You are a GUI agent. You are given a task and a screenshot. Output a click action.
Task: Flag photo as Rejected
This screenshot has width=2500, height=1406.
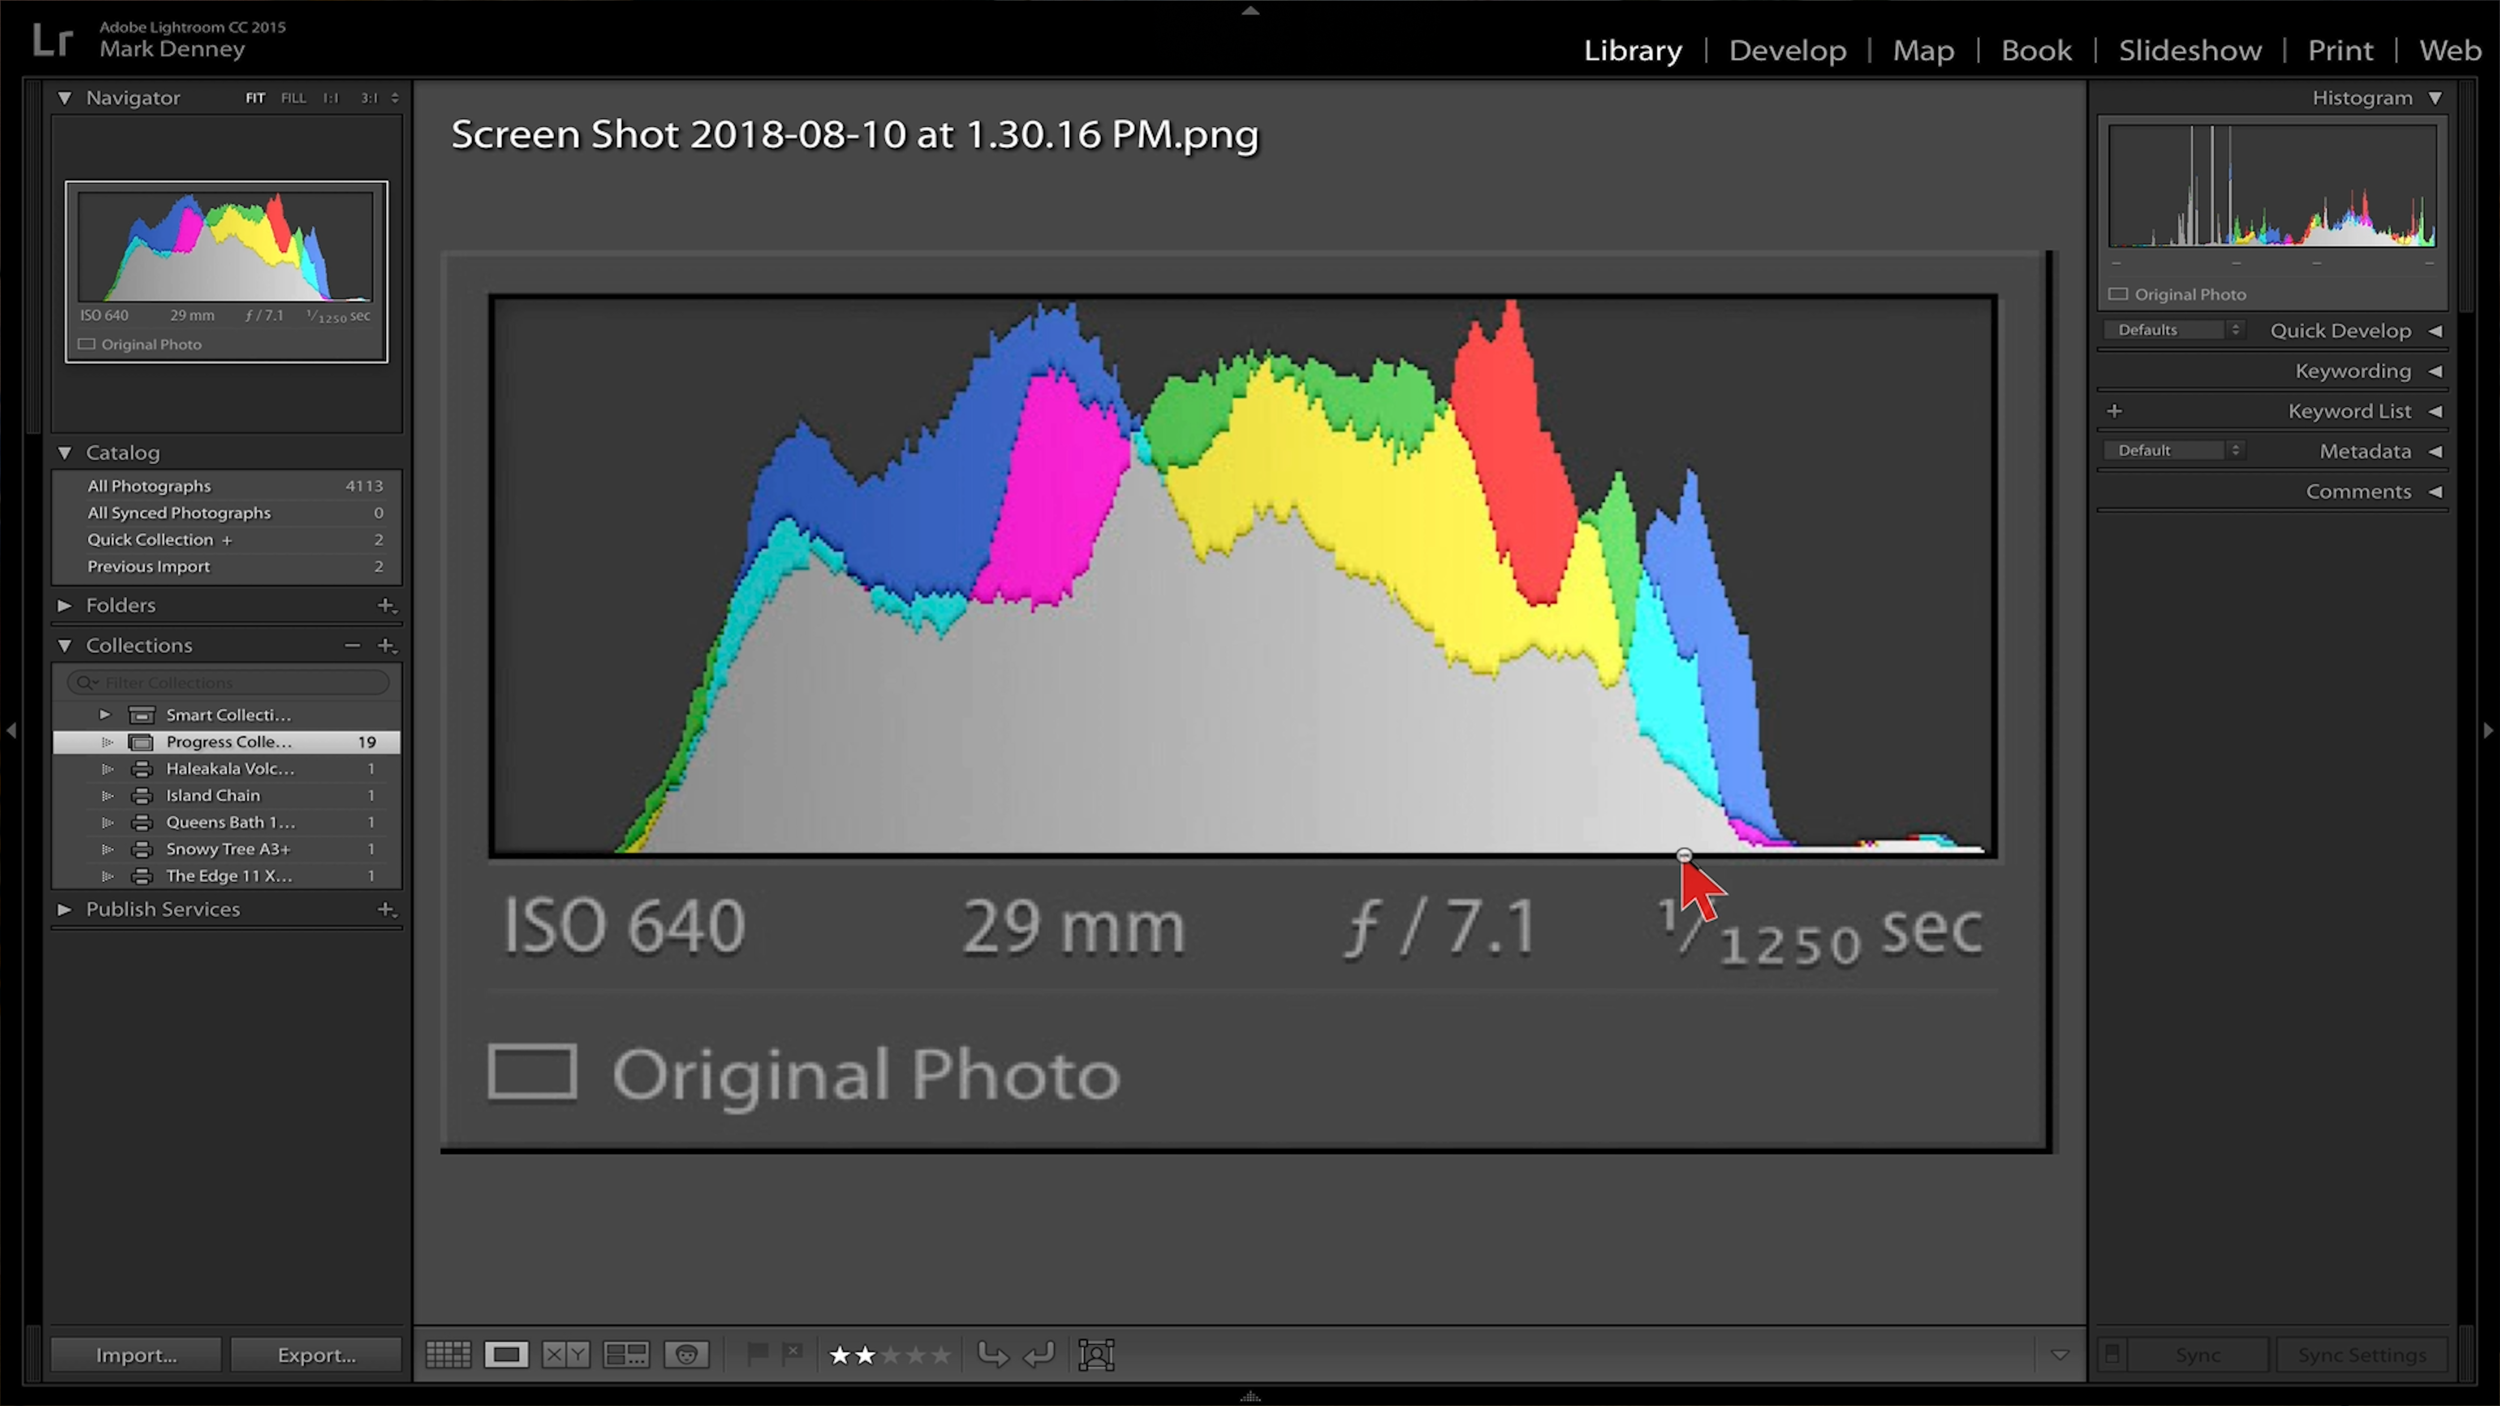coord(793,1354)
